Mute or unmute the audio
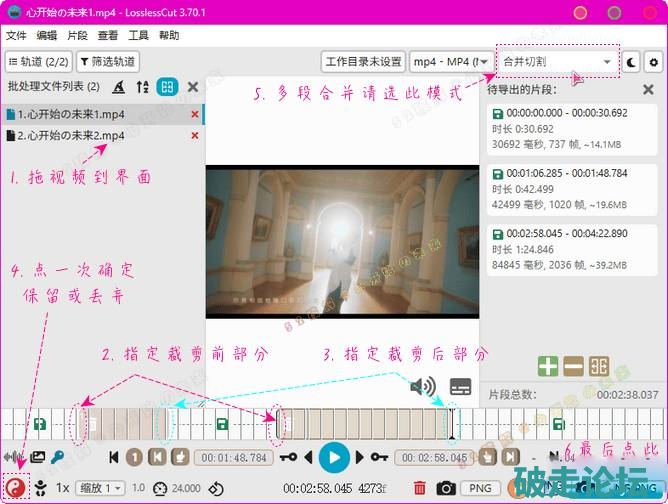The width and height of the screenshot is (668, 504). tap(423, 386)
